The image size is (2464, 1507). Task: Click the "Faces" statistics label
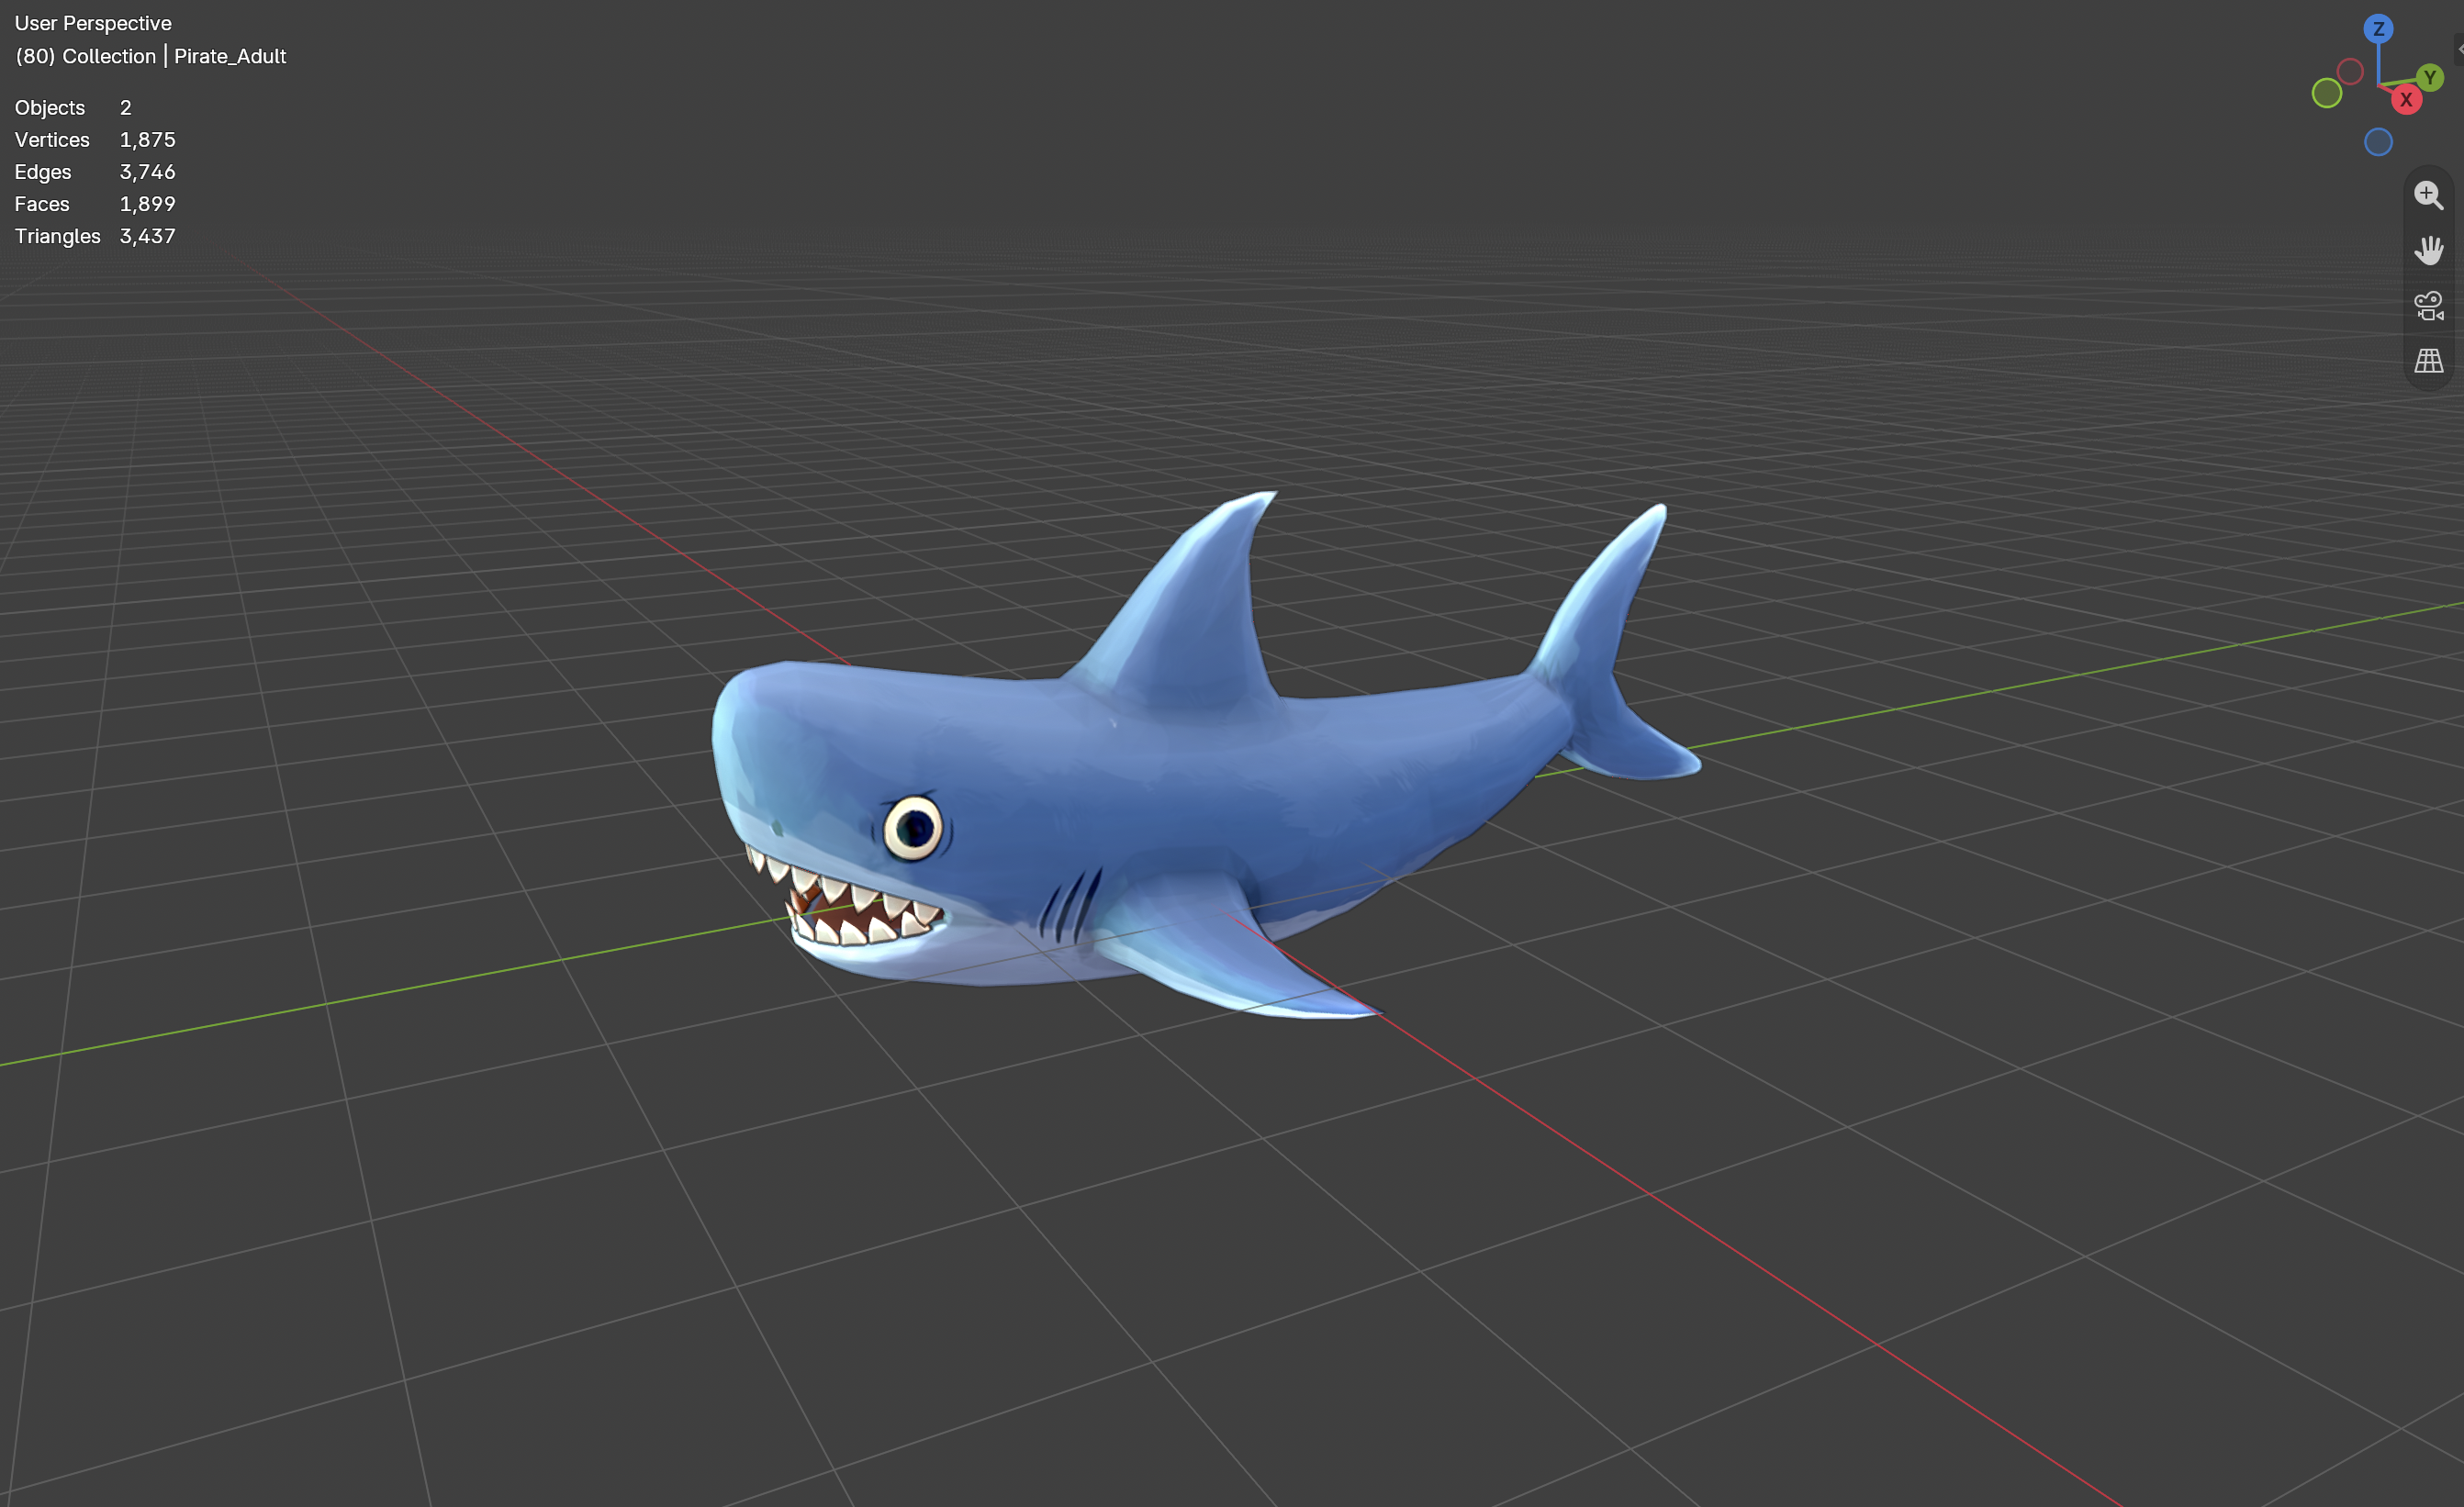pyautogui.click(x=42, y=204)
